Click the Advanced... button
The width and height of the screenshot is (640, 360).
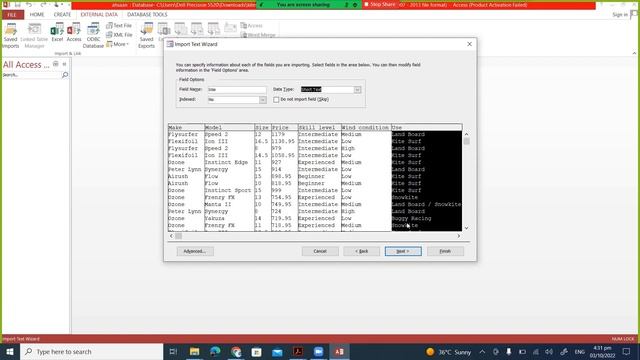[x=195, y=251]
